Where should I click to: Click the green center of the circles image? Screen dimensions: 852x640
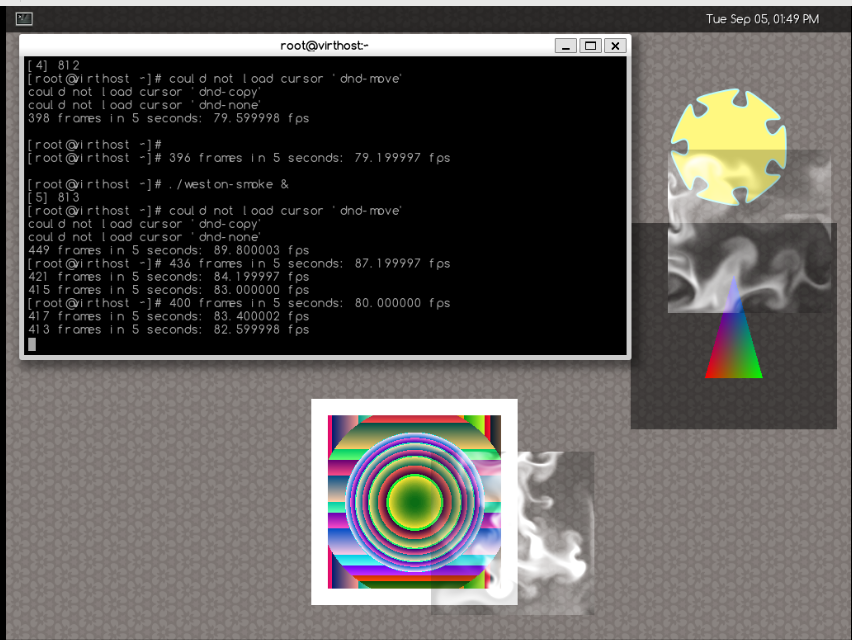pyautogui.click(x=414, y=500)
